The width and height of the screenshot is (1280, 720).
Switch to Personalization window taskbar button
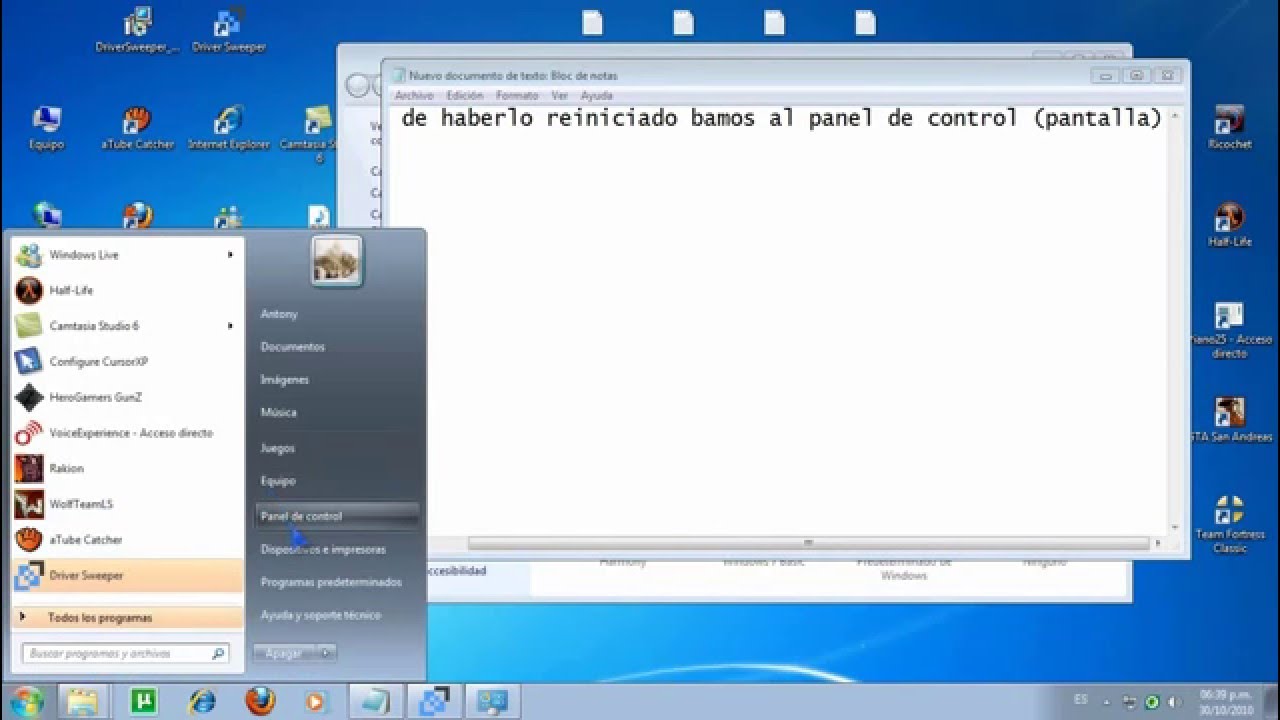[x=492, y=701]
